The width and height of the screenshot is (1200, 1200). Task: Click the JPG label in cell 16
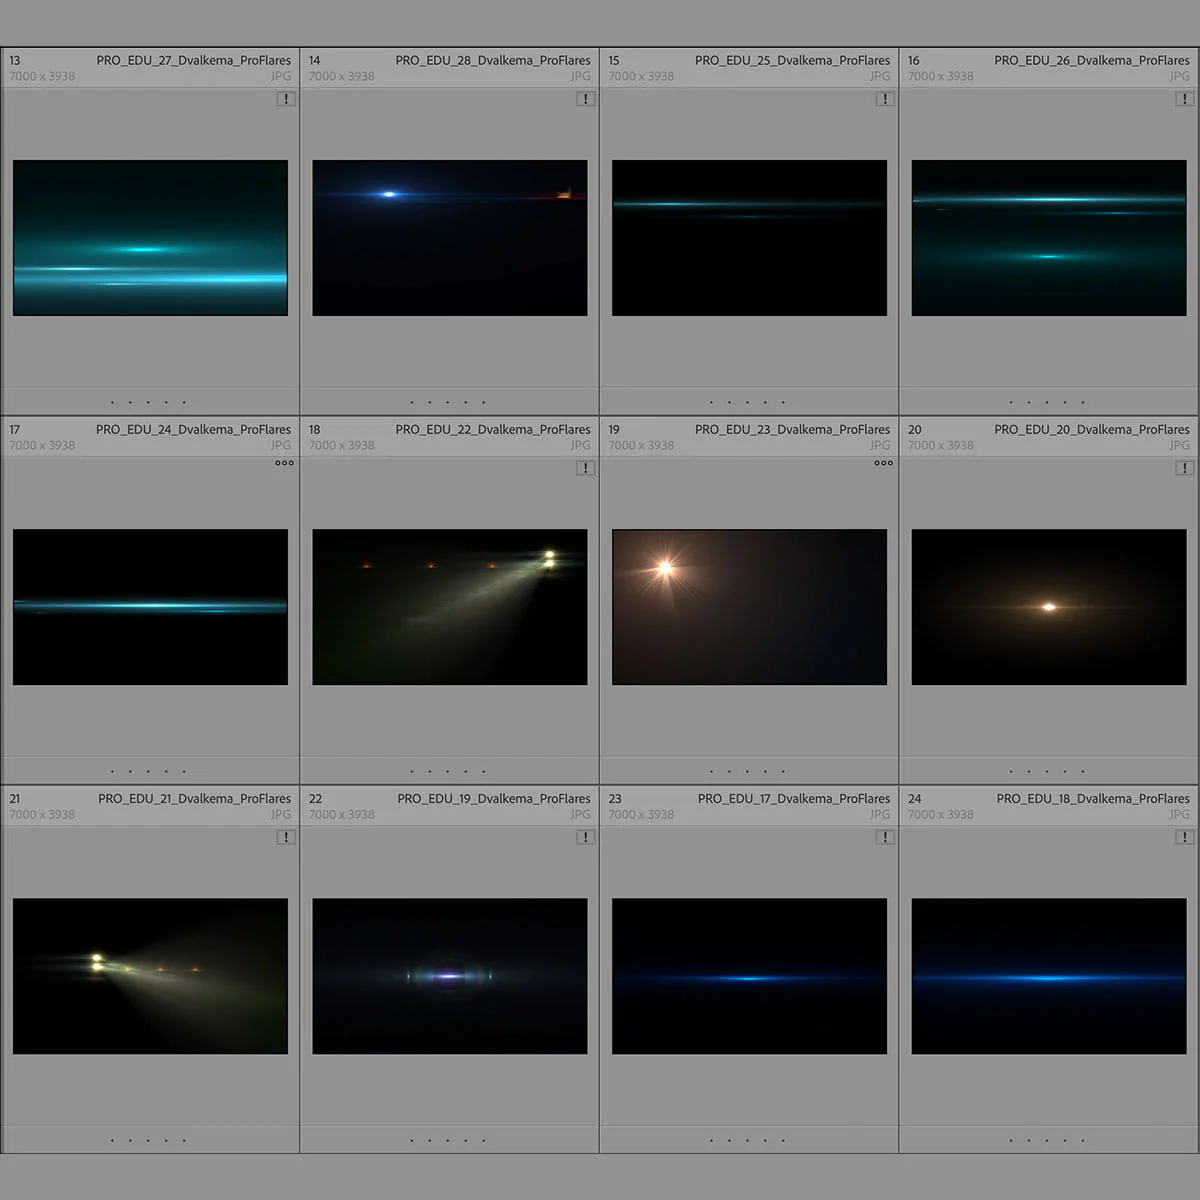click(1180, 76)
